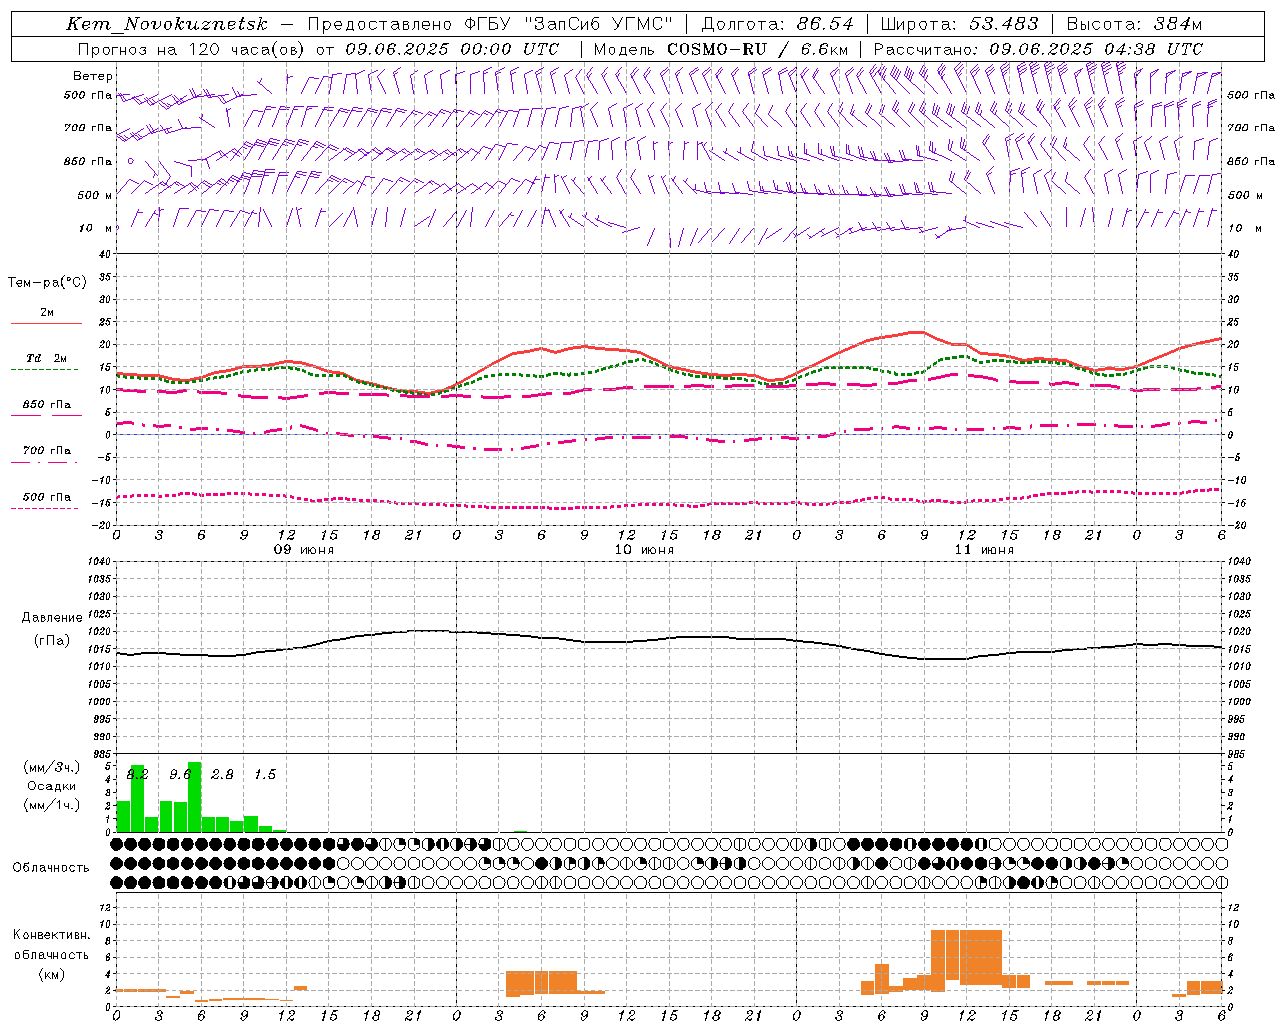Image resolution: width=1280 pixels, height=1024 pixels.
Task: Select the 'Долгота: 86.54' longitude entry
Action: (778, 24)
